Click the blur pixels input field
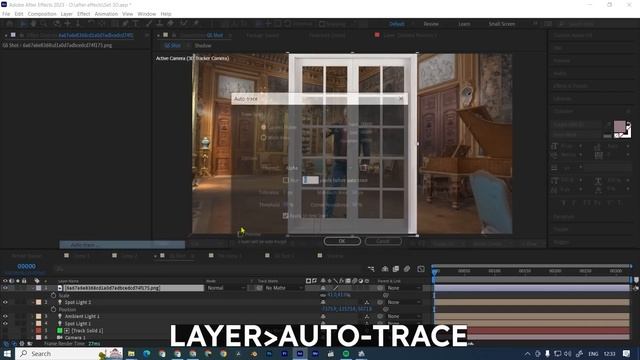640x360 pixels. click(x=310, y=180)
